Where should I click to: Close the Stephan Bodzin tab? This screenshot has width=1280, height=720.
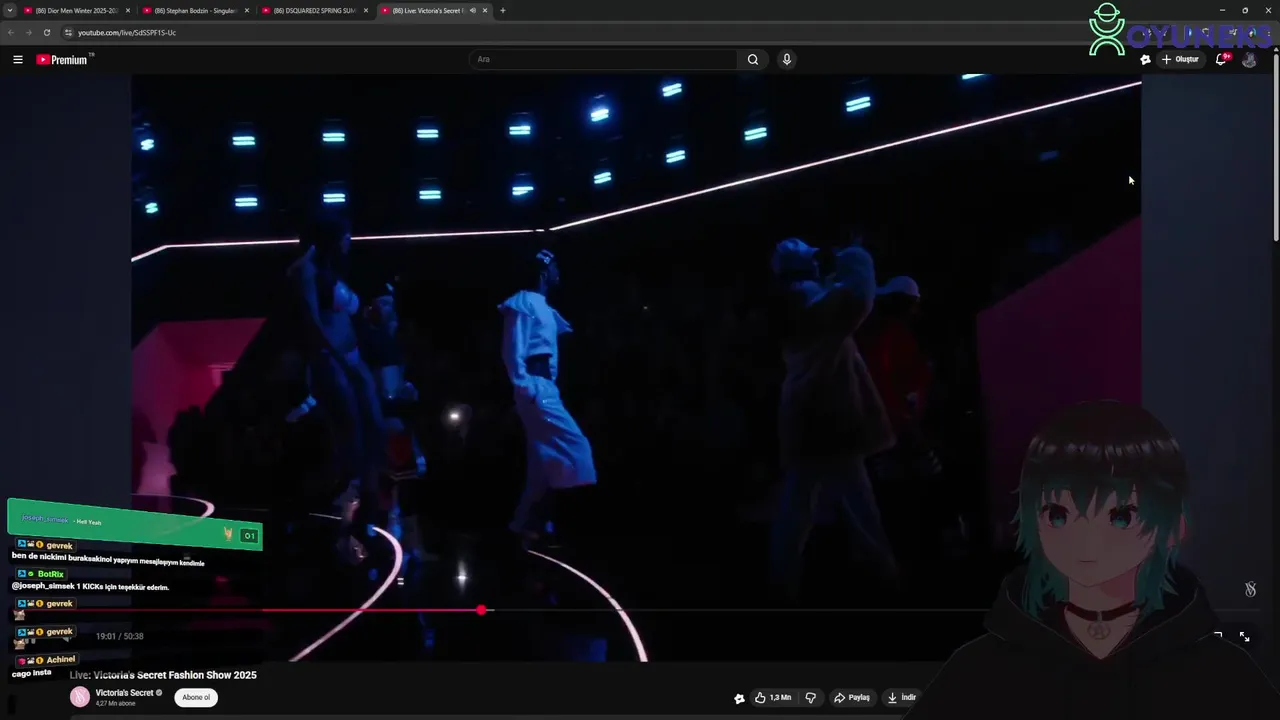(247, 11)
